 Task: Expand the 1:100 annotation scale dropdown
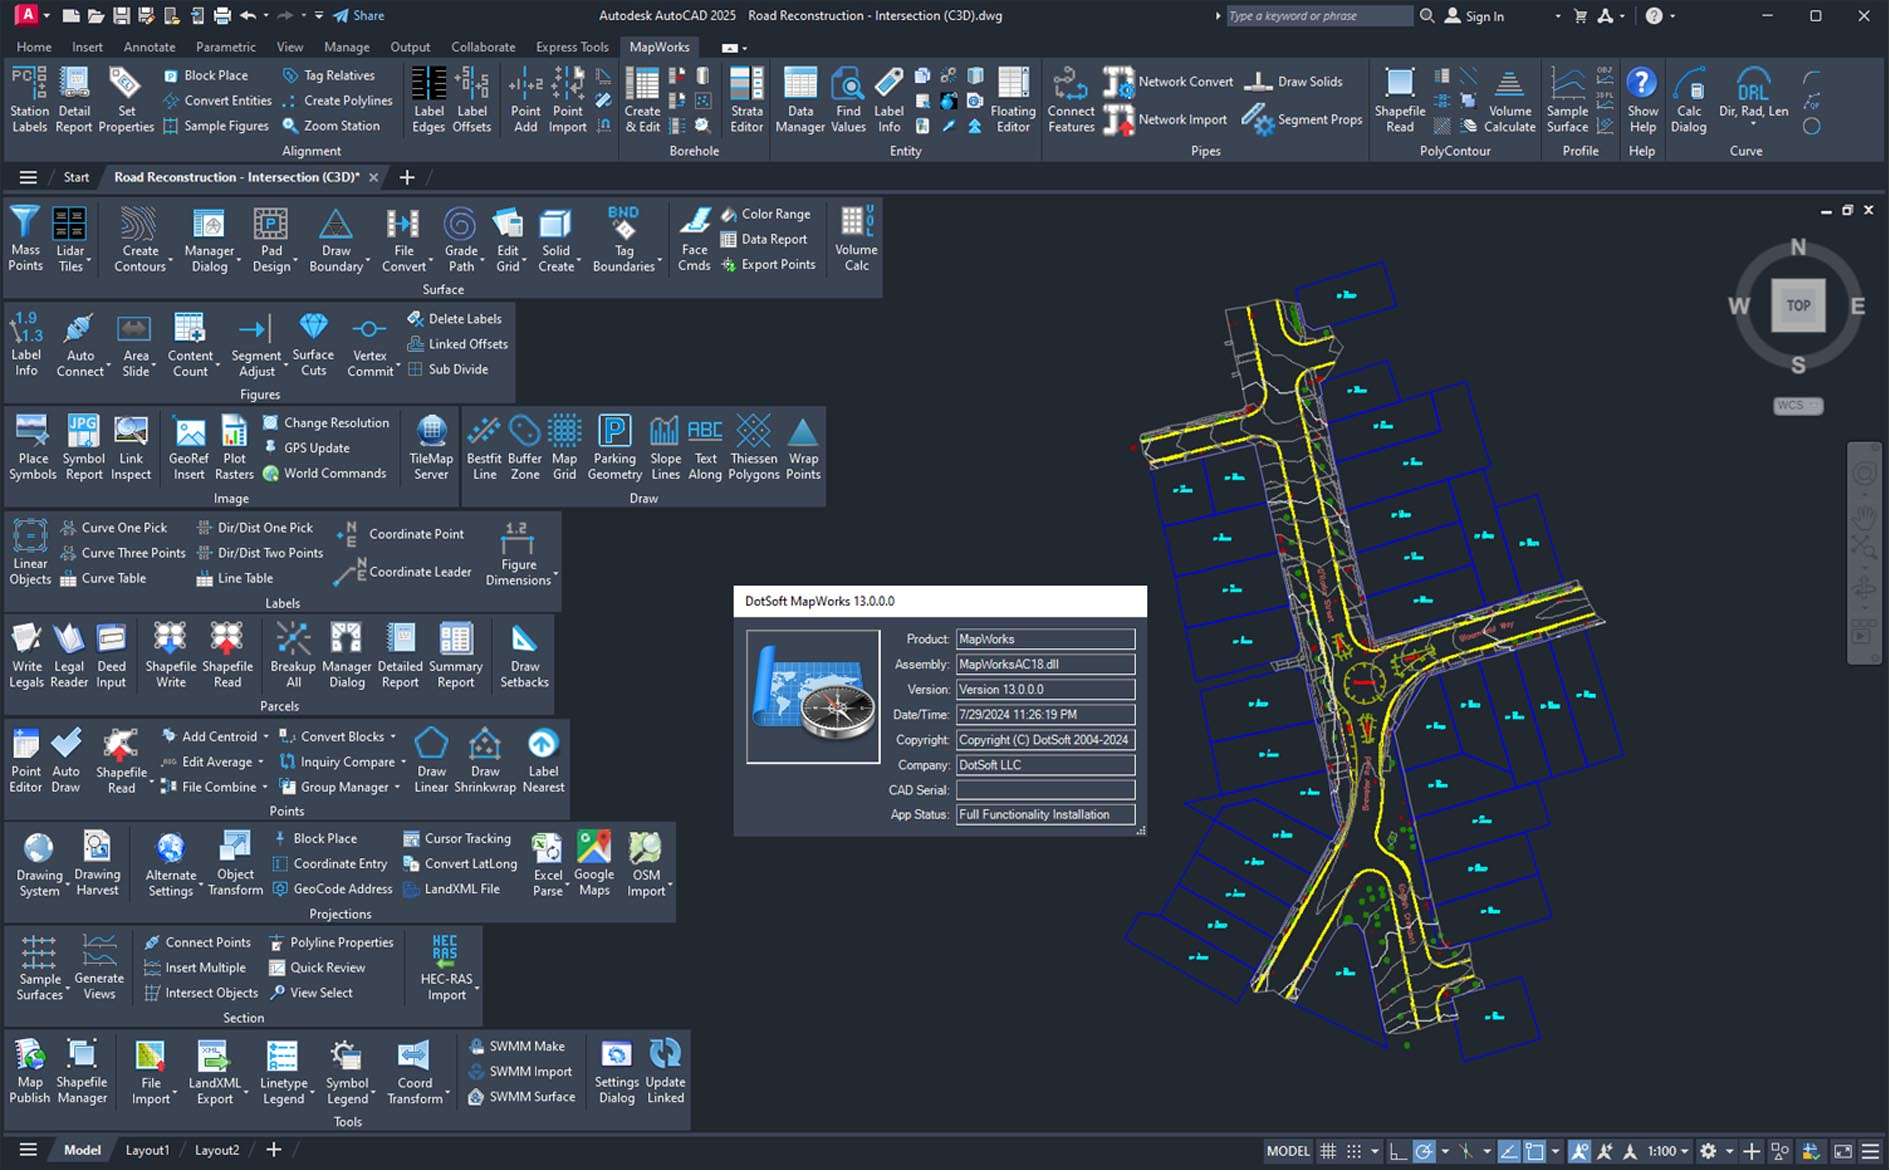[1684, 1151]
